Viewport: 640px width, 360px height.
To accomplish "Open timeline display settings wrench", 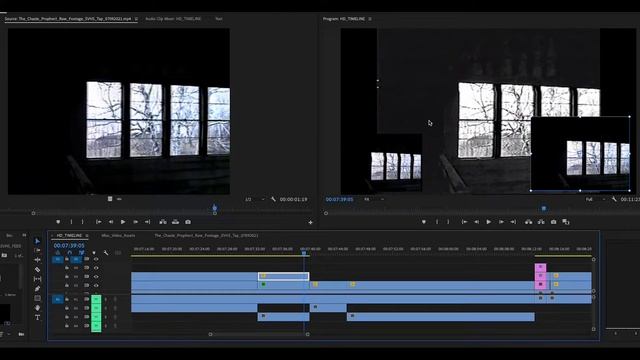I will pos(106,253).
